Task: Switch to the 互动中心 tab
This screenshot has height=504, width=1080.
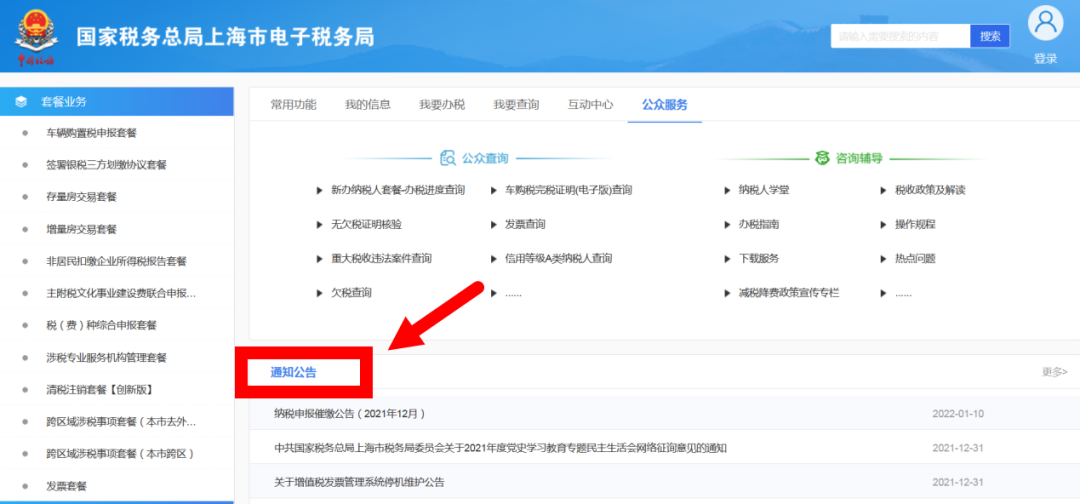Action: tap(590, 105)
